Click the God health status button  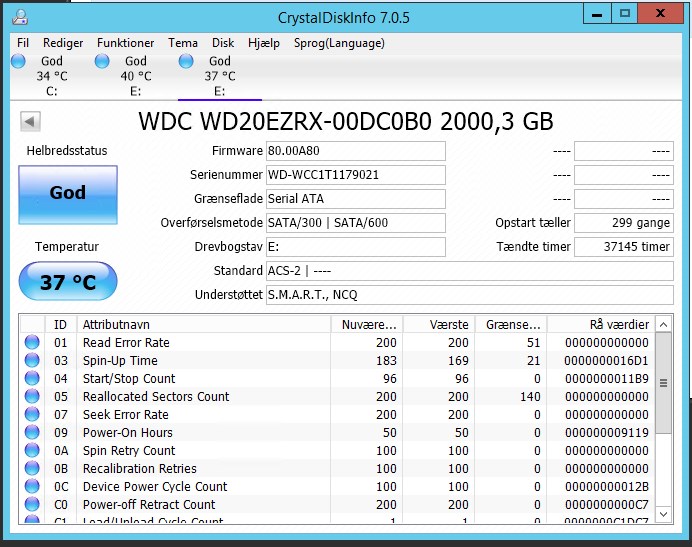pyautogui.click(x=68, y=195)
